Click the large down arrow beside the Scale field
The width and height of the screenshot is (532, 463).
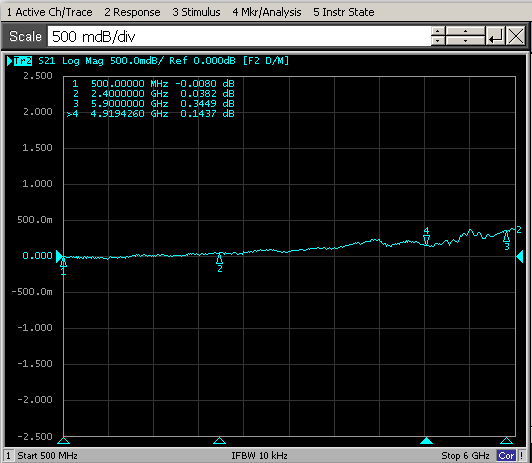[x=465, y=41]
